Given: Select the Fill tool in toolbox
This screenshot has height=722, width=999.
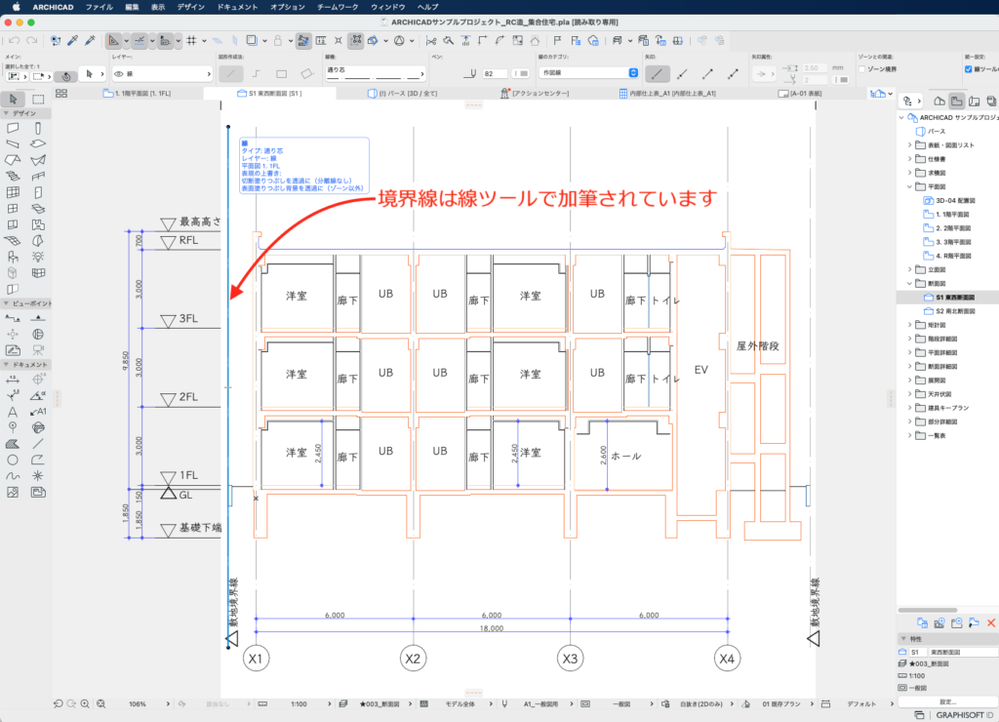Looking at the screenshot, I should (x=13, y=444).
